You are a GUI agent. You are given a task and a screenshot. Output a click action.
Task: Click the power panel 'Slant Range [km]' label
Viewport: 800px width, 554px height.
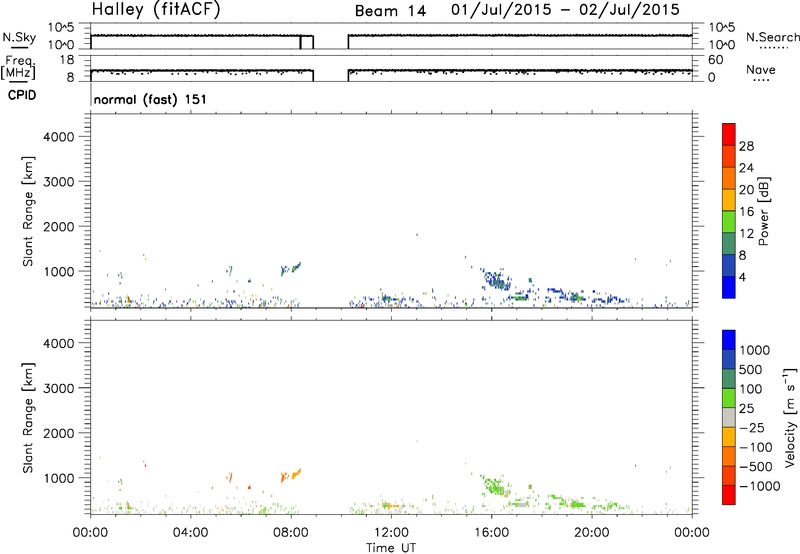pyautogui.click(x=28, y=211)
